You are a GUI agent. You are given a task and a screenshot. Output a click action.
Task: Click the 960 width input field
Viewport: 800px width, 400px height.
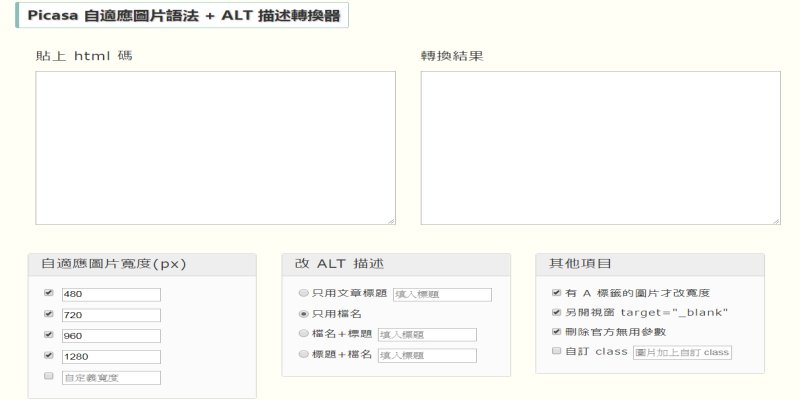tap(111, 336)
